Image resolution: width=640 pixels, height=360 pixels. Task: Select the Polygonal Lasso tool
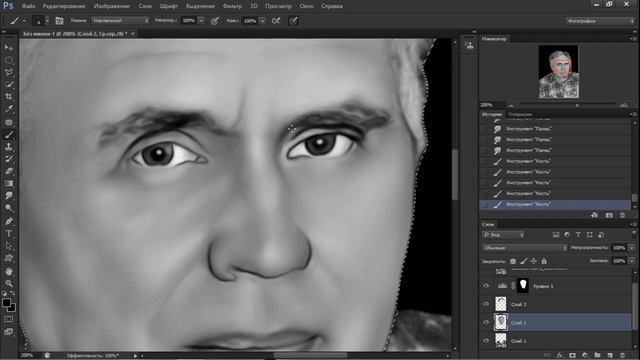(9, 72)
